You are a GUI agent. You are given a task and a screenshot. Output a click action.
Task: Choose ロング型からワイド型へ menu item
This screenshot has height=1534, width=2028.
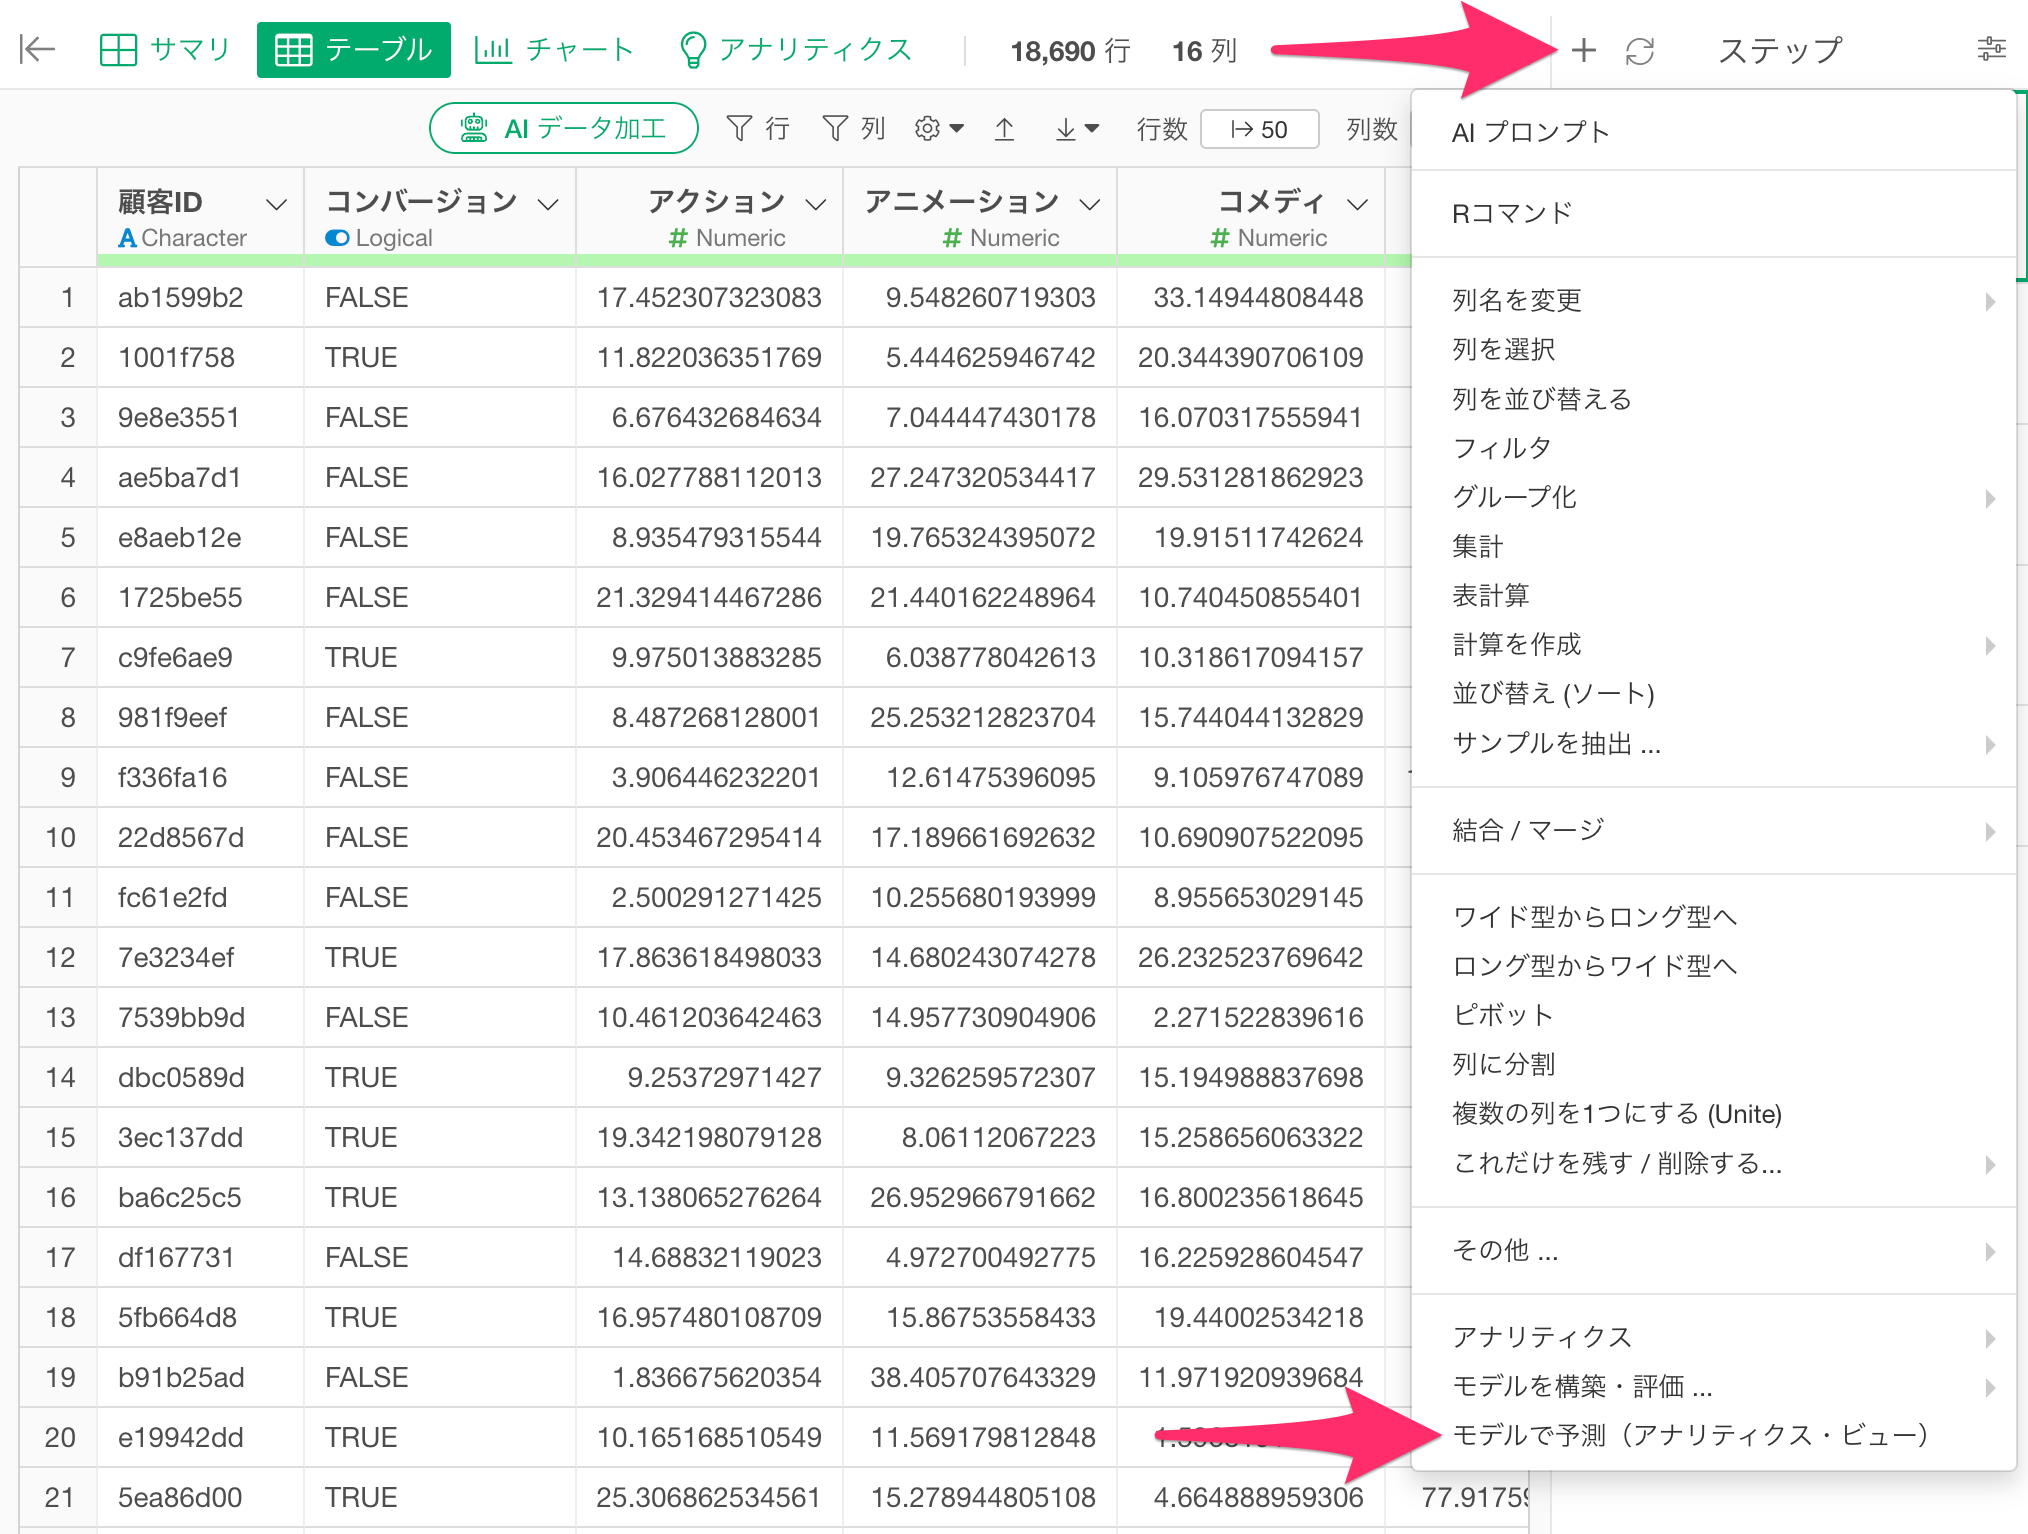pos(1713,965)
